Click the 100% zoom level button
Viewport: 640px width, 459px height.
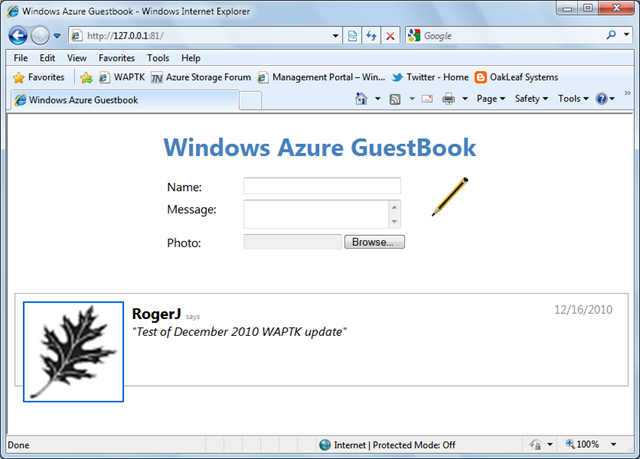582,444
